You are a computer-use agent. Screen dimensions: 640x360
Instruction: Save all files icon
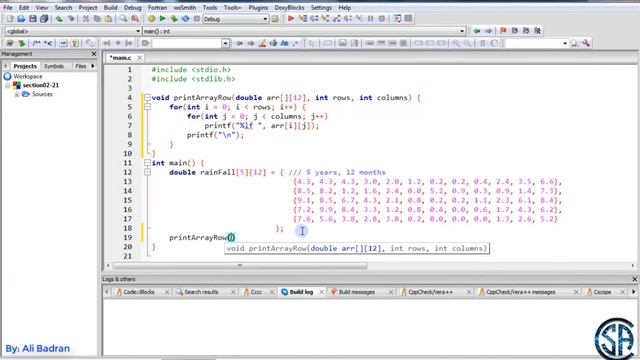tap(44, 19)
